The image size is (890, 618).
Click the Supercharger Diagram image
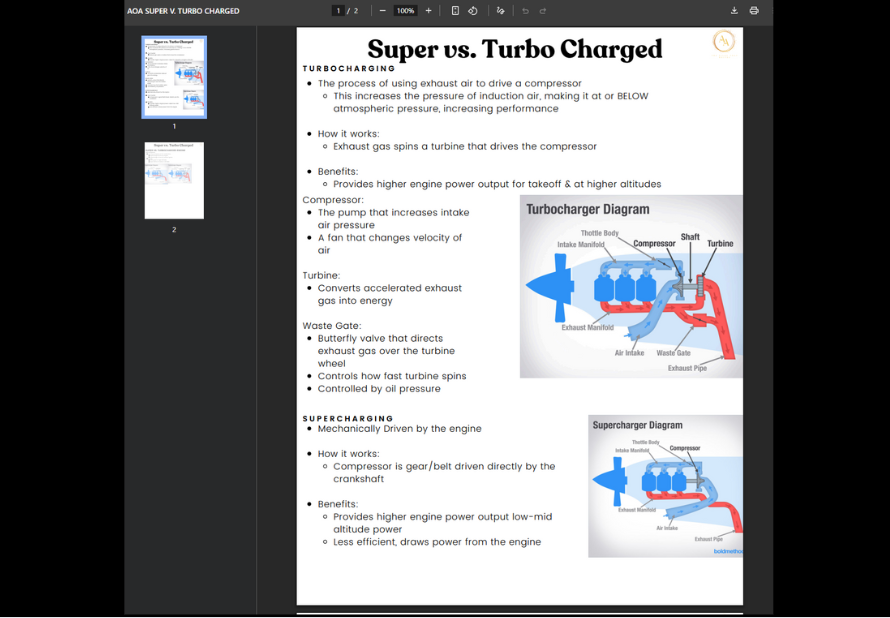(665, 486)
